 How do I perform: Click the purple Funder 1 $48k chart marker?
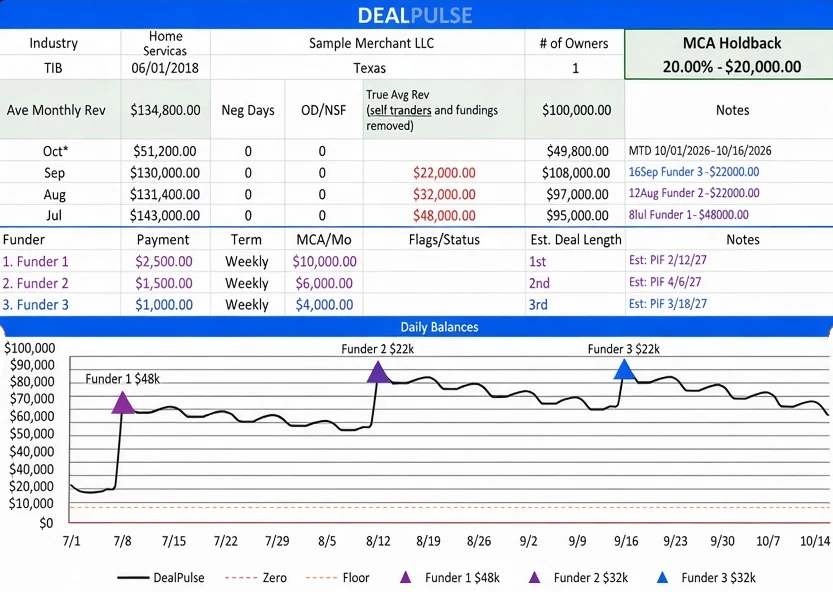tap(123, 403)
